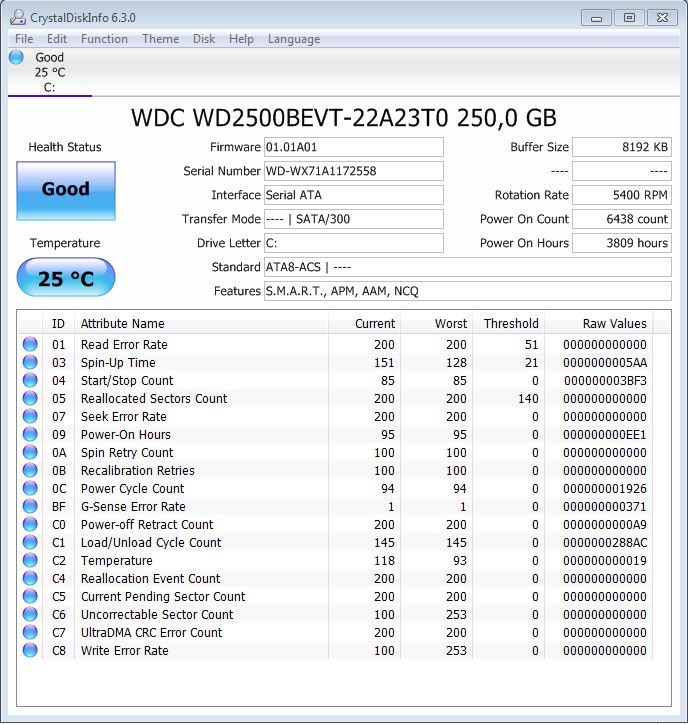The width and height of the screenshot is (688, 725).
Task: Click status orb for Recalibration Retries
Action: (30, 471)
